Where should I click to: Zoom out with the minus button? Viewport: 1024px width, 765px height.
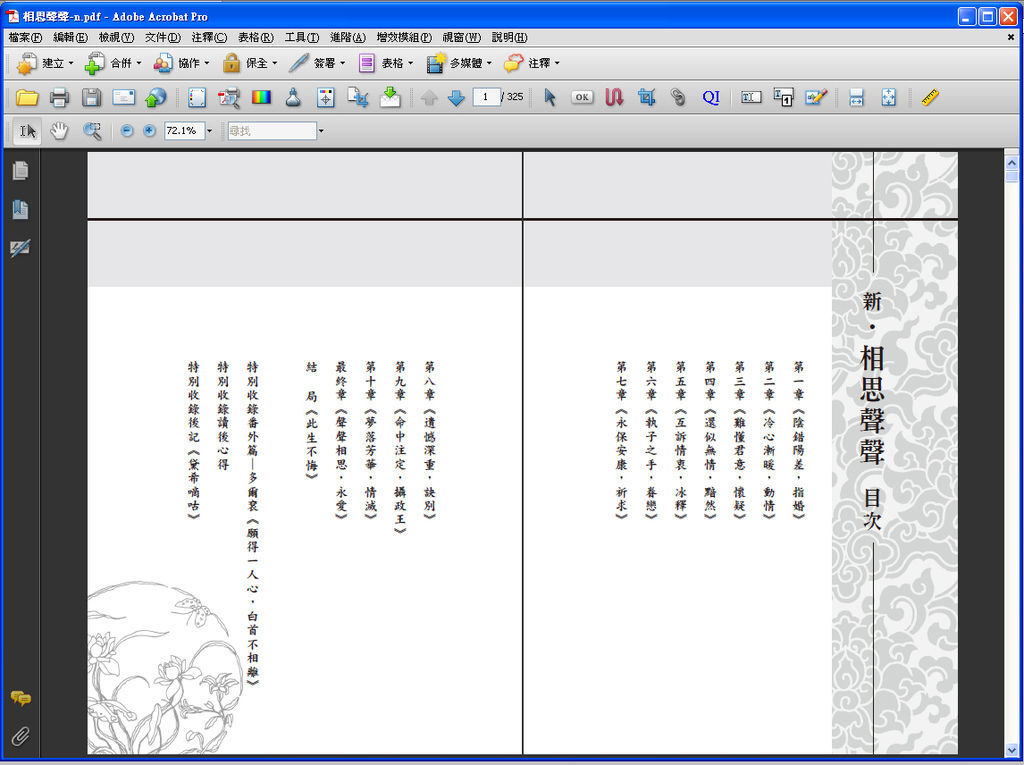(x=127, y=131)
